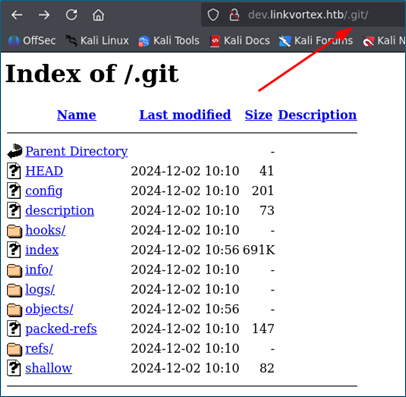Open the packed-refs file link
Screen dimensions: 406x397
click(61, 329)
